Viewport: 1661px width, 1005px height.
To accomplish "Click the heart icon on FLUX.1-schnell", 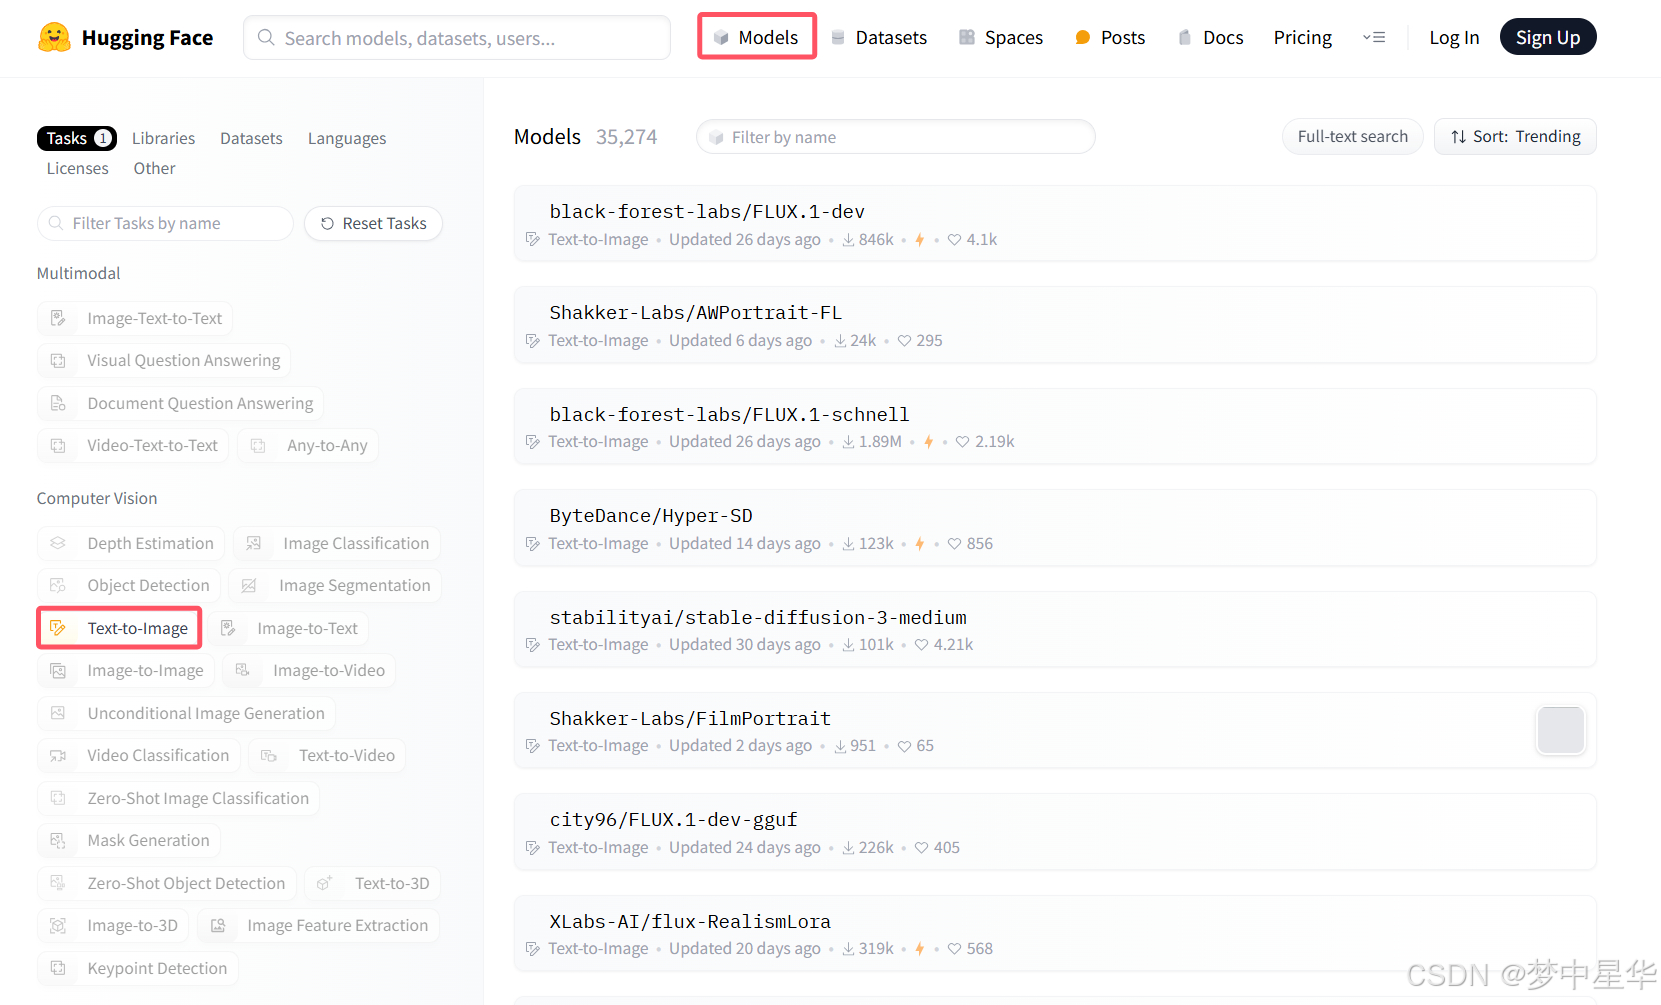I will coord(962,441).
